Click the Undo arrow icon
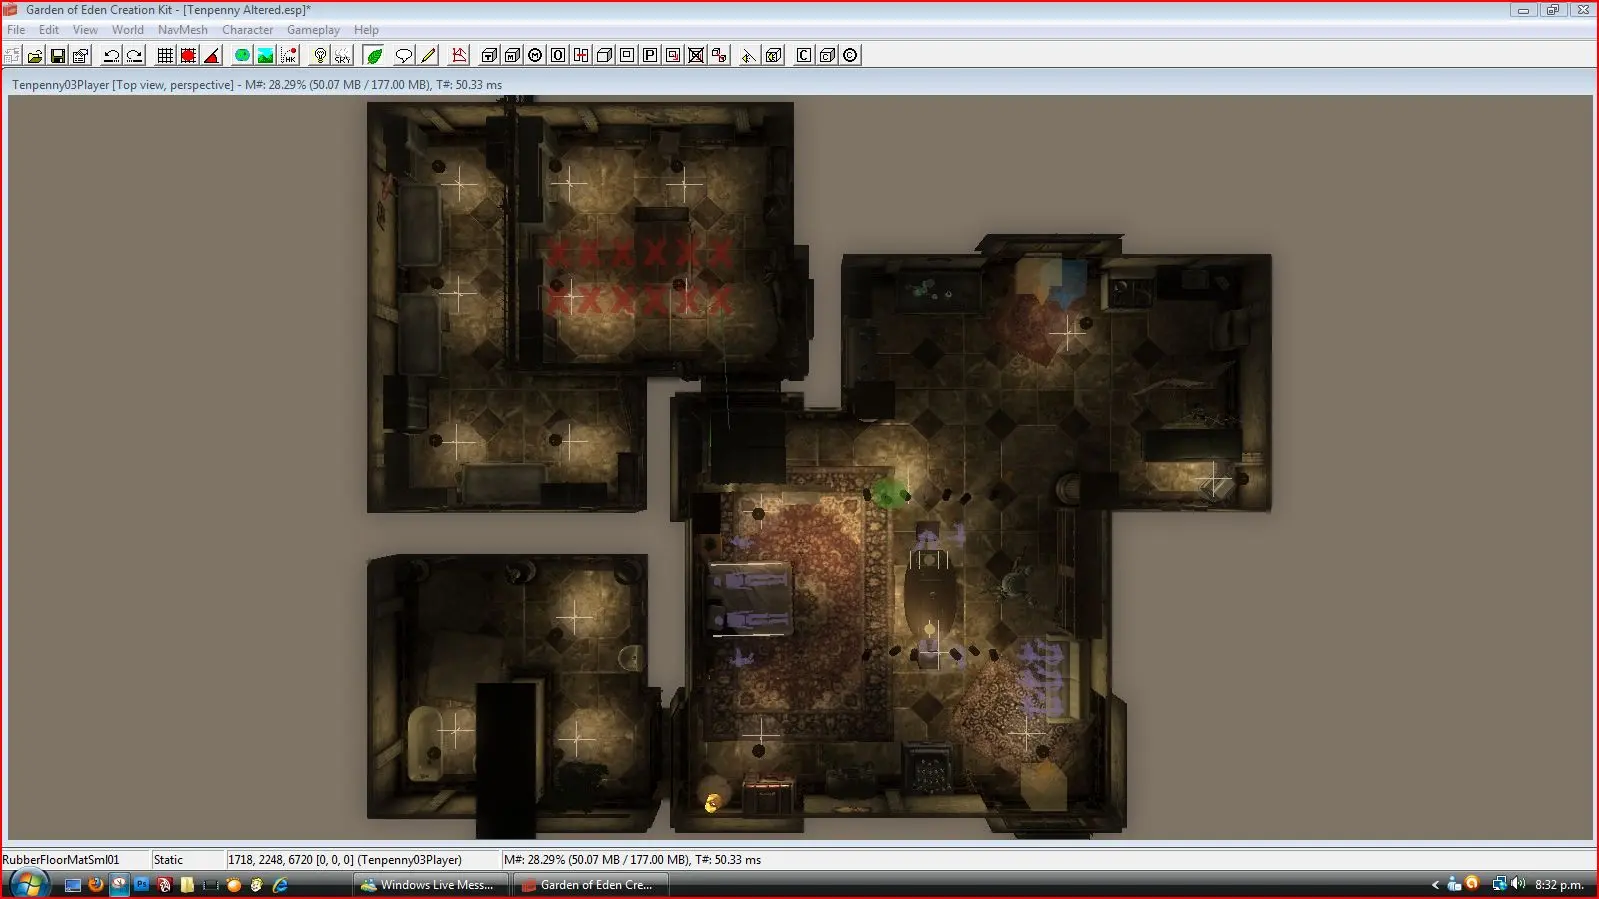The height and width of the screenshot is (899, 1599). [x=112, y=56]
